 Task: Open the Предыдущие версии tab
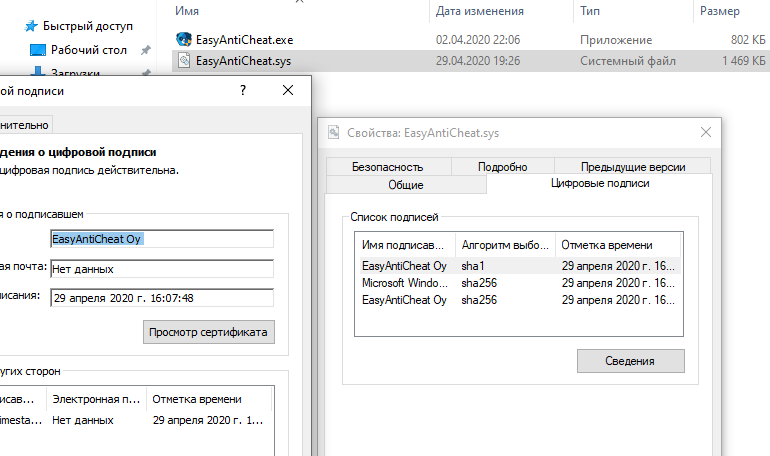pyautogui.click(x=632, y=167)
